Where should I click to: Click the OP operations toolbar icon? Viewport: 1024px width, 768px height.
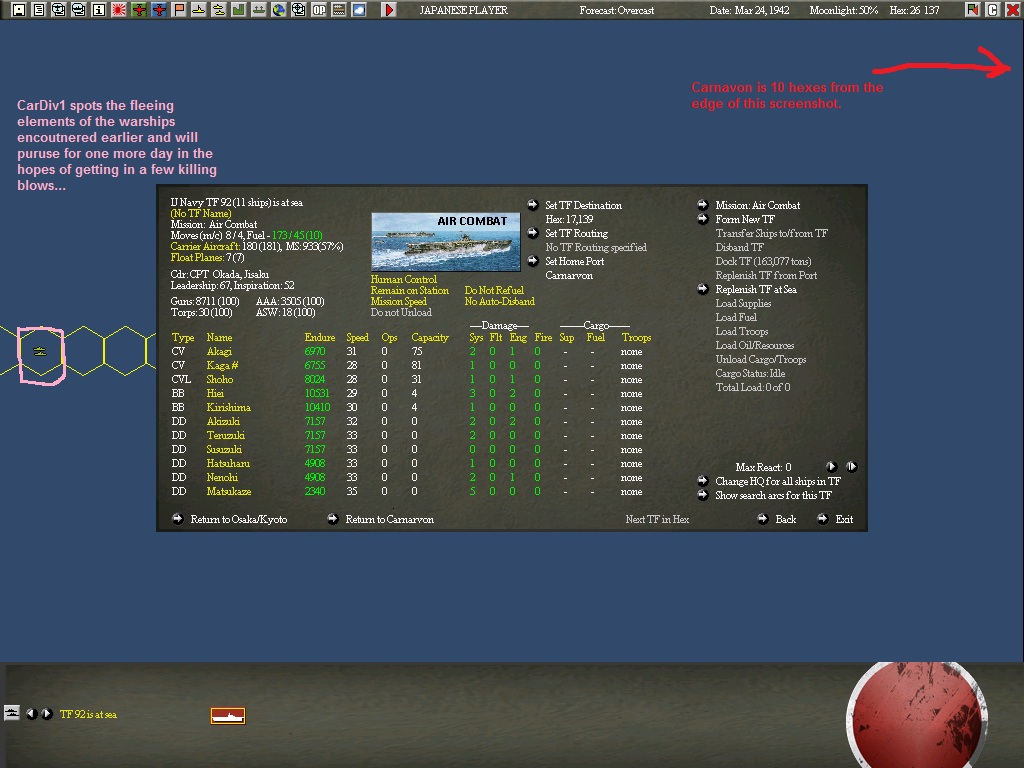[319, 10]
